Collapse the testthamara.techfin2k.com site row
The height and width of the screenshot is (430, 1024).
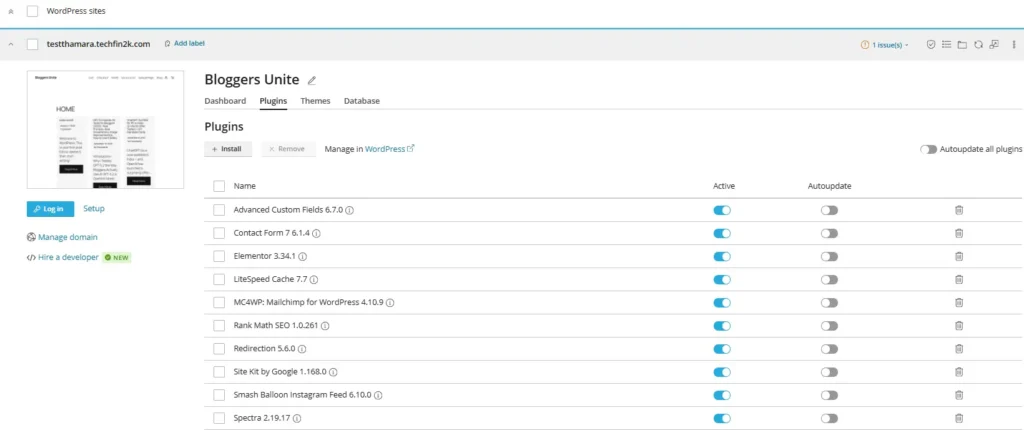coord(10,44)
